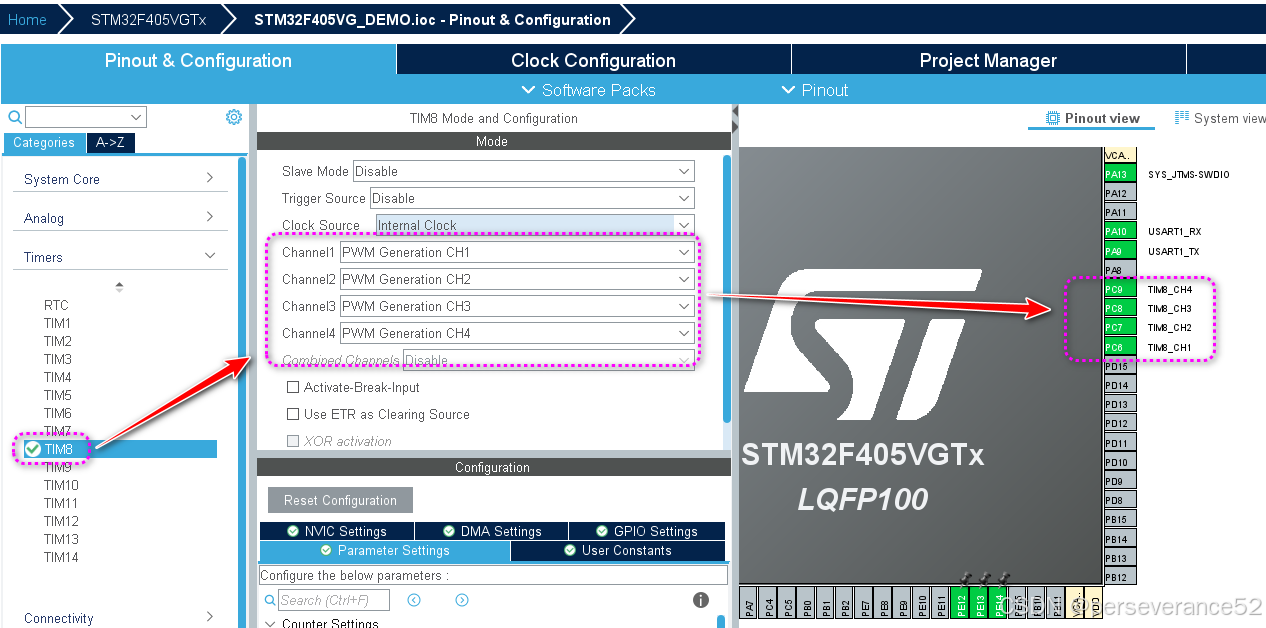Open the DMA Settings tab
The width and height of the screenshot is (1266, 628).
coord(491,531)
